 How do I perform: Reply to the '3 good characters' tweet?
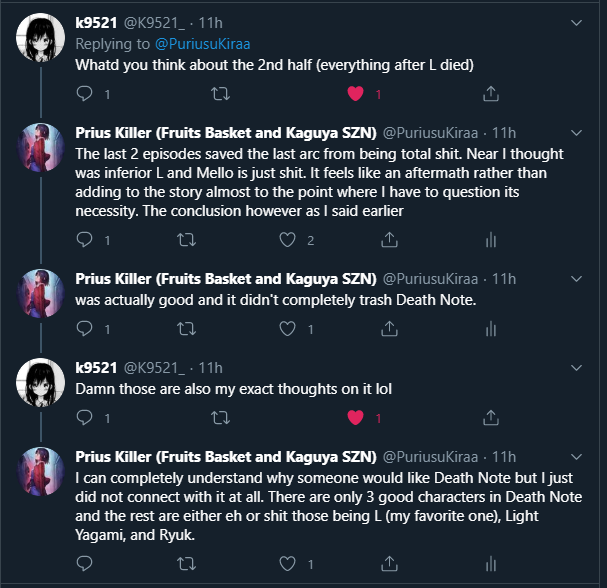tap(85, 564)
